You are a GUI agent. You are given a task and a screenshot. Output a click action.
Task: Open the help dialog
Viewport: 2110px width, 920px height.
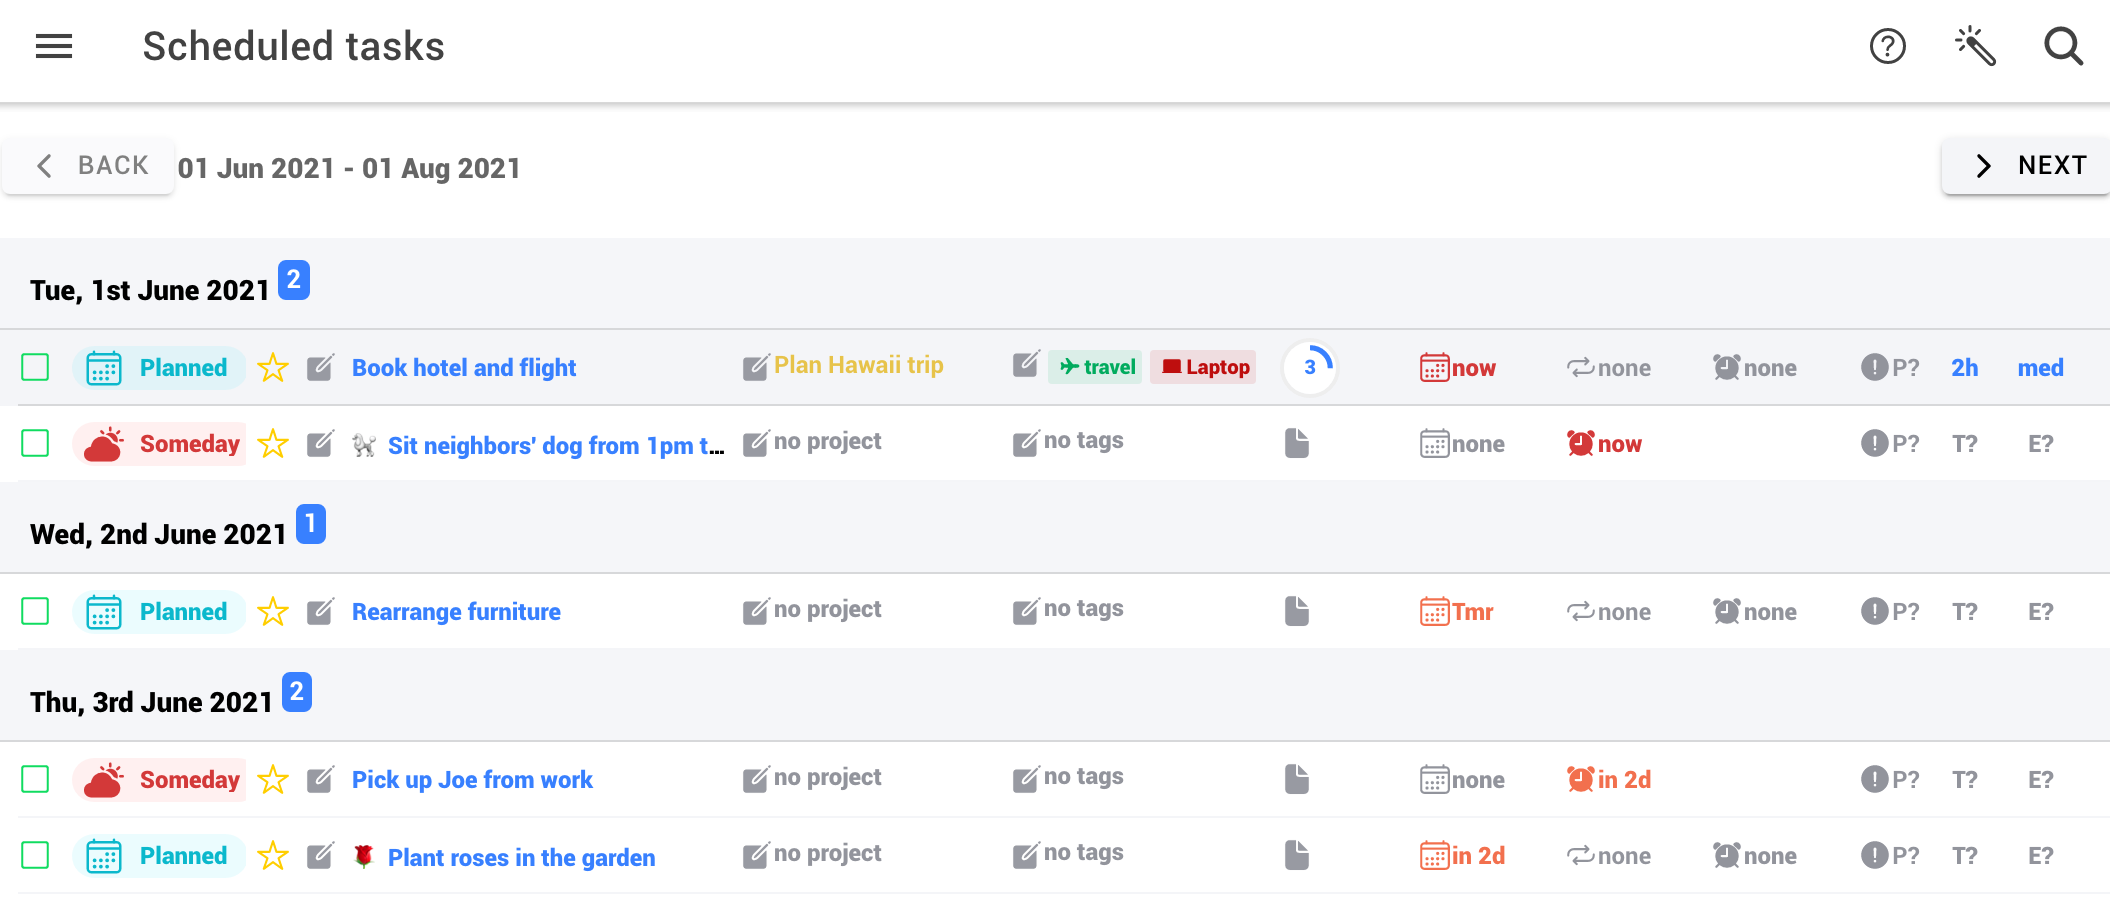pyautogui.click(x=1888, y=46)
